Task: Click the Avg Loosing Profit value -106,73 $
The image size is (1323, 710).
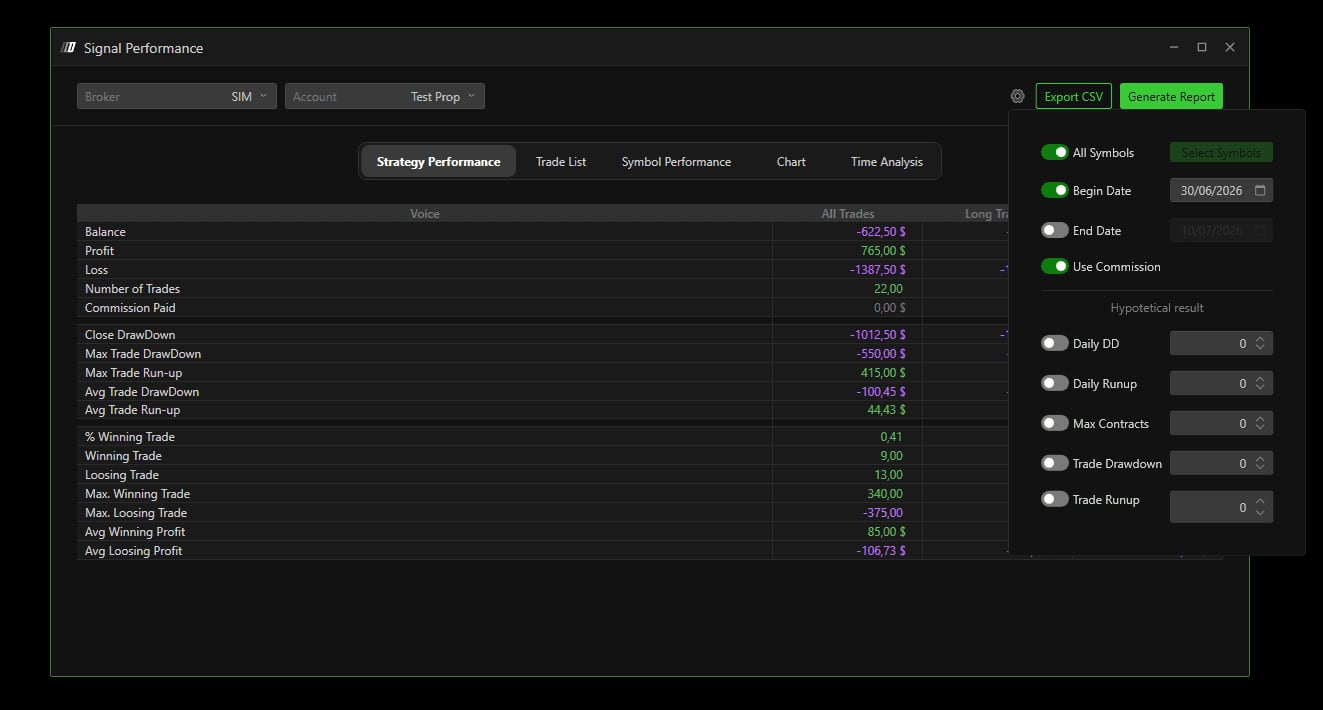Action: (x=881, y=551)
